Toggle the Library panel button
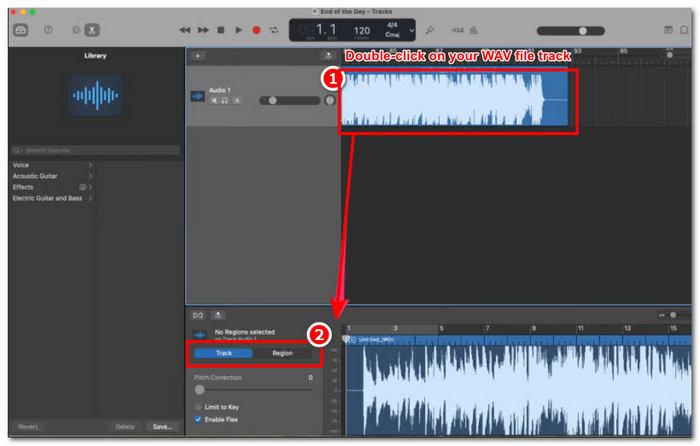 tap(21, 30)
